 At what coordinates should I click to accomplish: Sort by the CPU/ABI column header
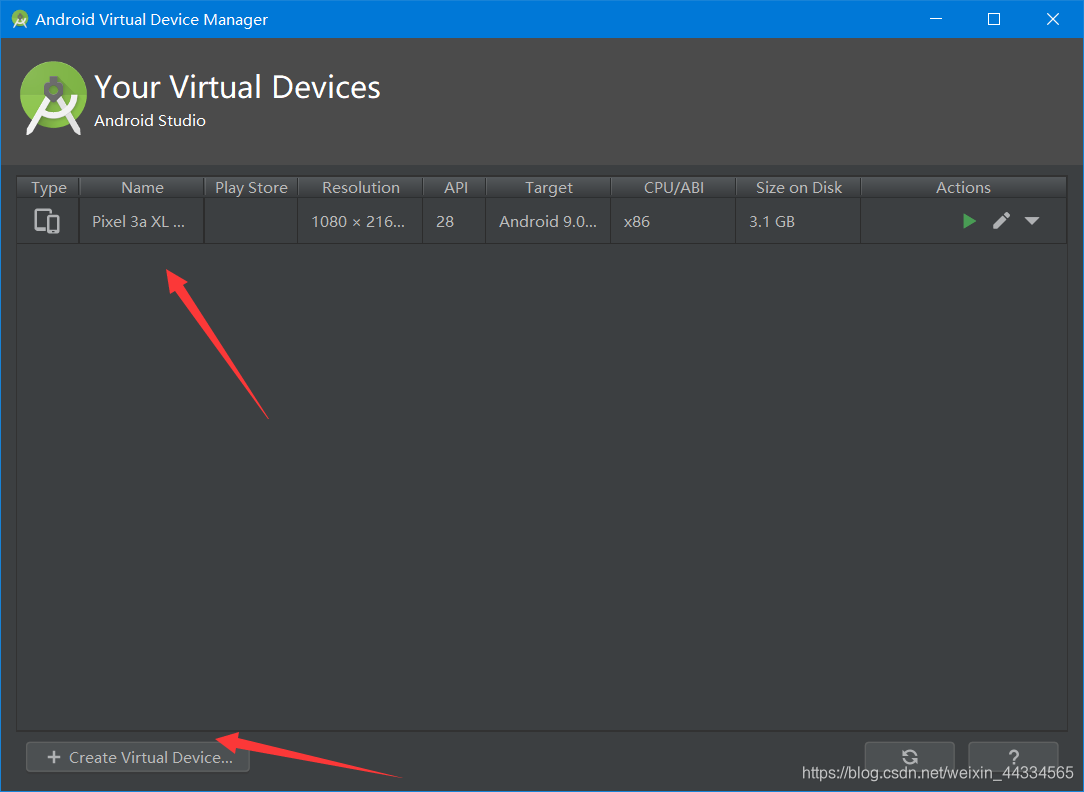coord(674,187)
